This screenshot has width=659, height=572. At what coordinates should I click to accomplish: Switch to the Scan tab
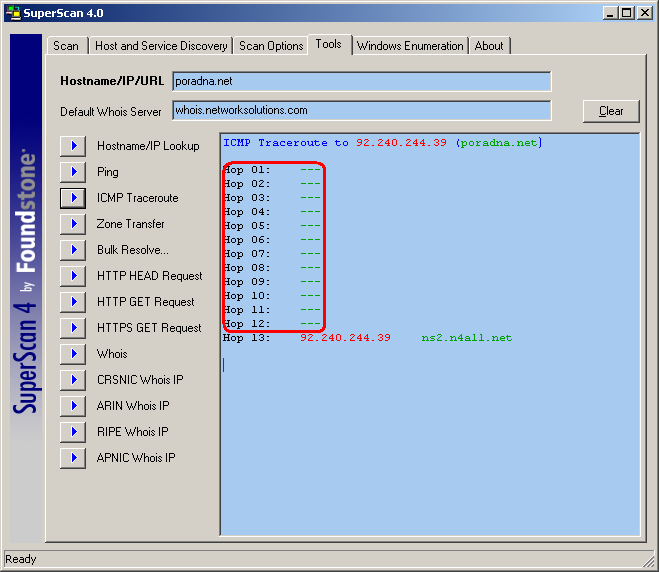pyautogui.click(x=66, y=45)
